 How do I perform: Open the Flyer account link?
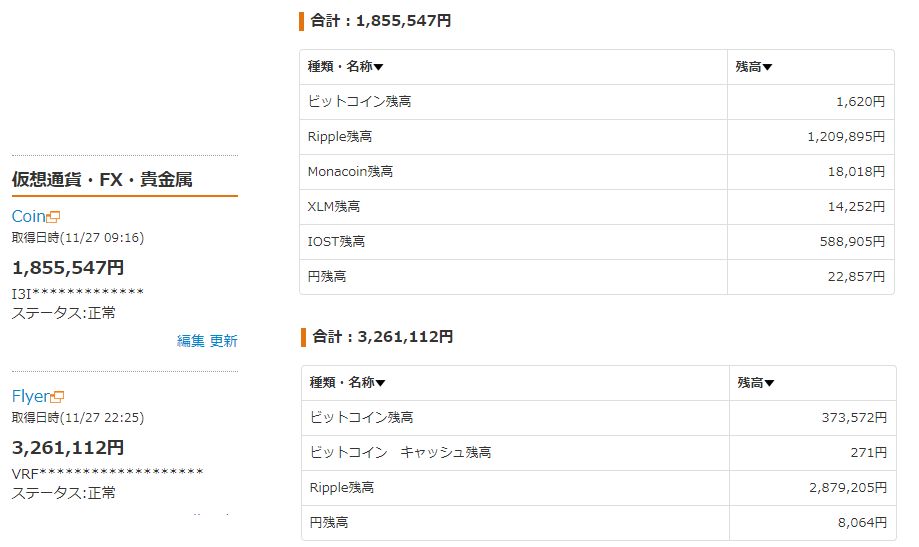(x=30, y=397)
